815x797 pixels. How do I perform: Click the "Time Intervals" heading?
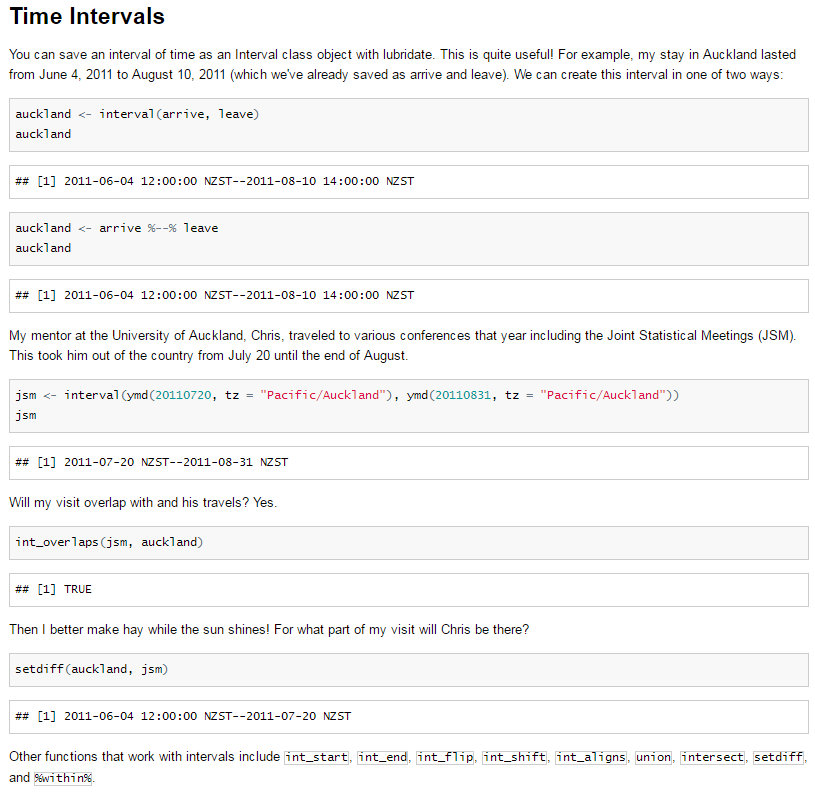point(87,17)
